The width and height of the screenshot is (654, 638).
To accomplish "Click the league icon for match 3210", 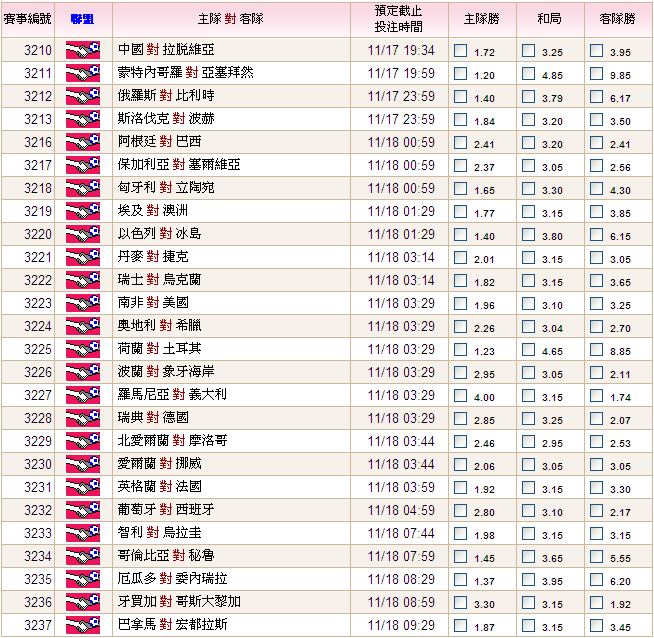I will point(83,50).
